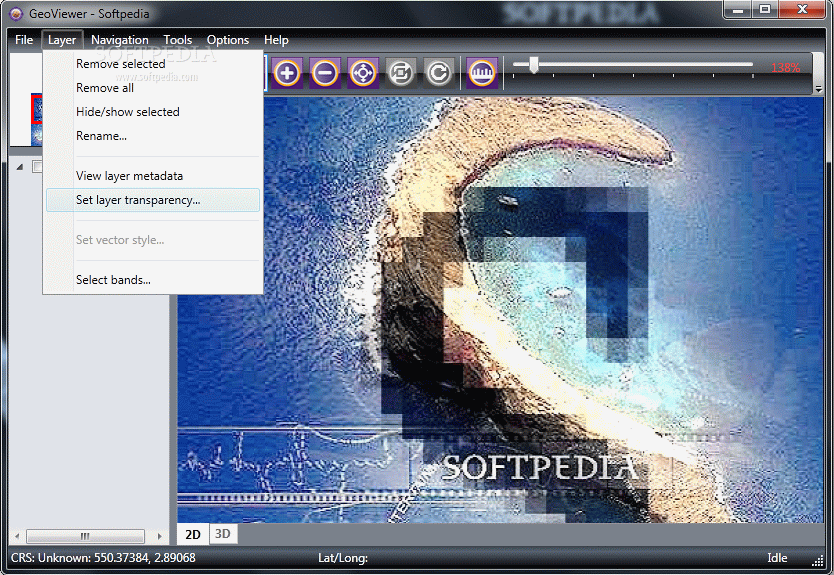Viewport: 834px width, 575px height.
Task: Click the GeoViewer app icon in title bar
Action: click(17, 14)
